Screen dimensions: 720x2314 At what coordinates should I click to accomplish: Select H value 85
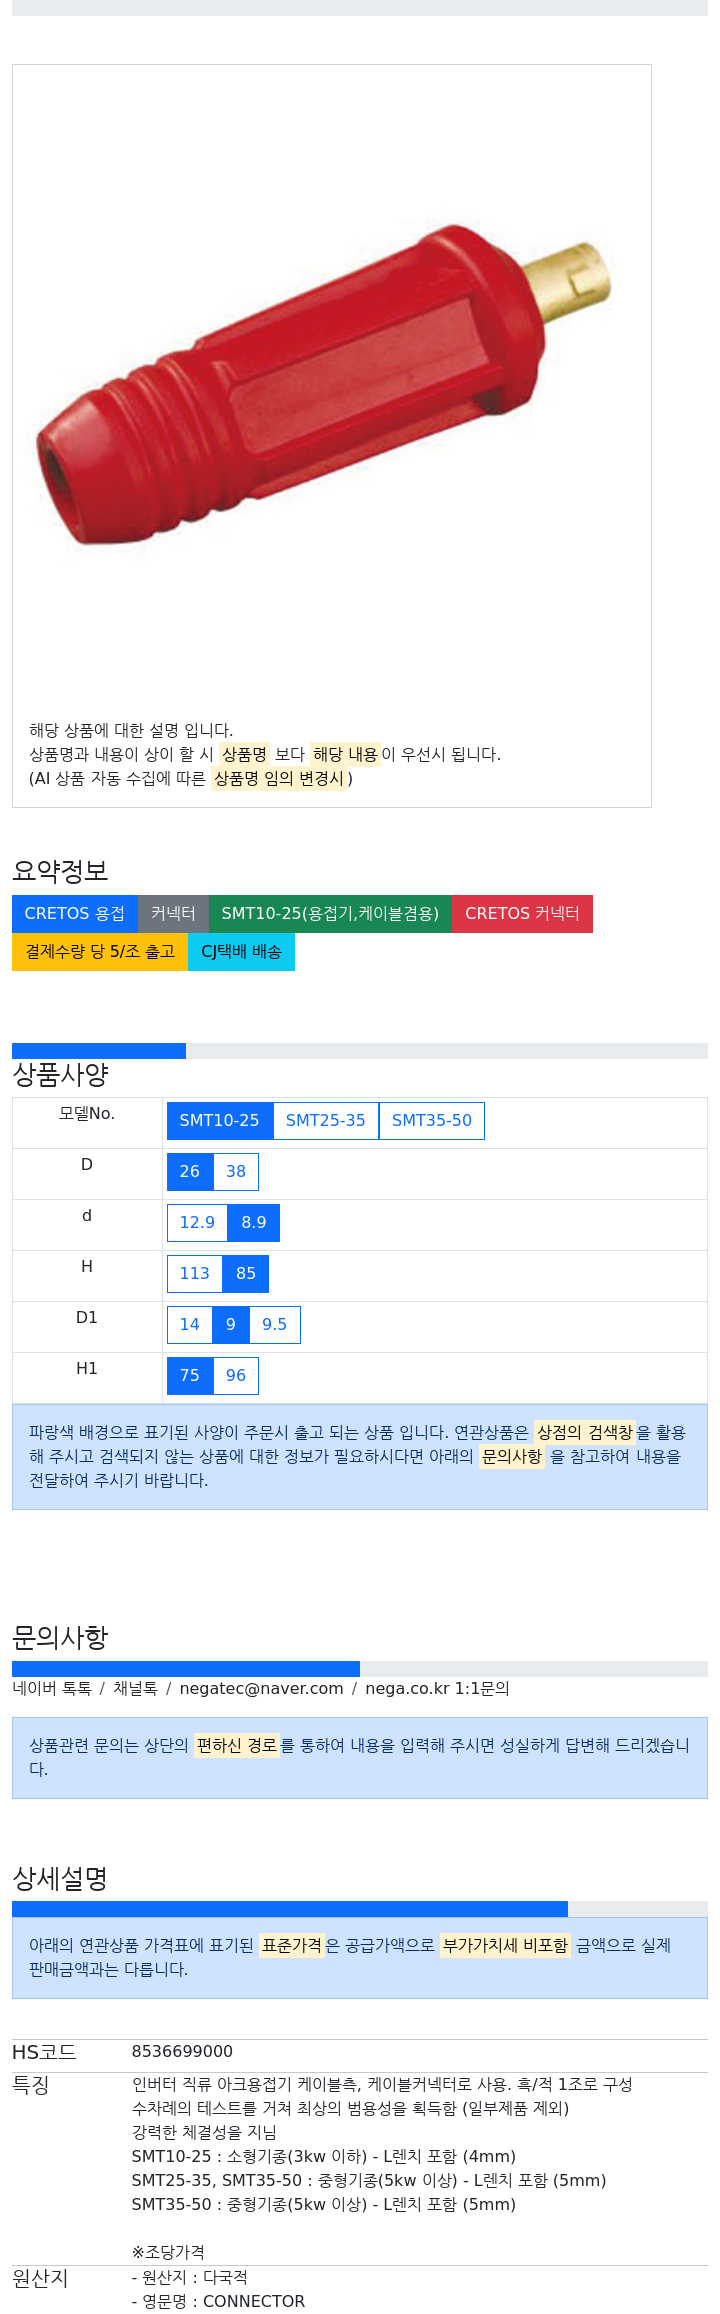(246, 1274)
